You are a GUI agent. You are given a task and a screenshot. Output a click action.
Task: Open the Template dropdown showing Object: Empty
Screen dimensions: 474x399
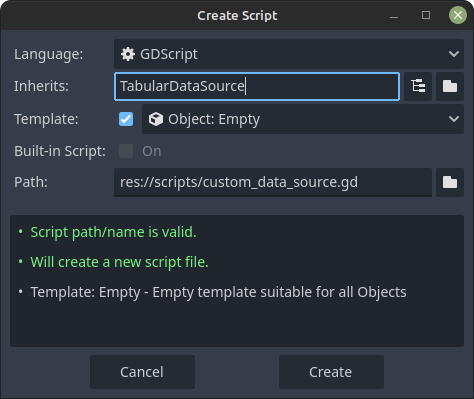pyautogui.click(x=303, y=119)
